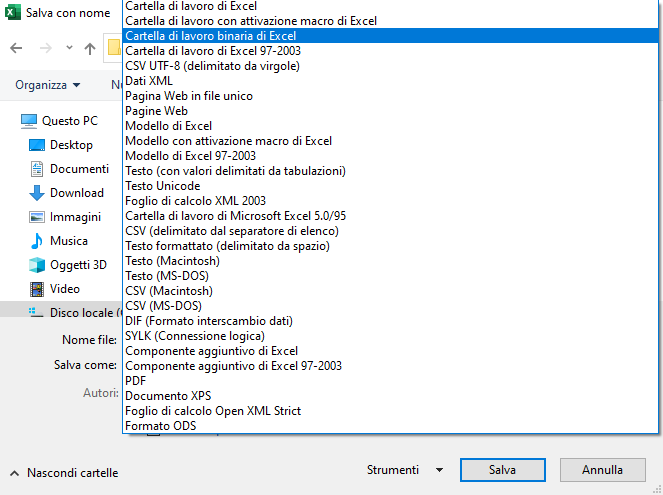The image size is (663, 495).
Task: Choose Cartella di lavoro Microsoft Excel 5.0/95
Action: [390, 216]
